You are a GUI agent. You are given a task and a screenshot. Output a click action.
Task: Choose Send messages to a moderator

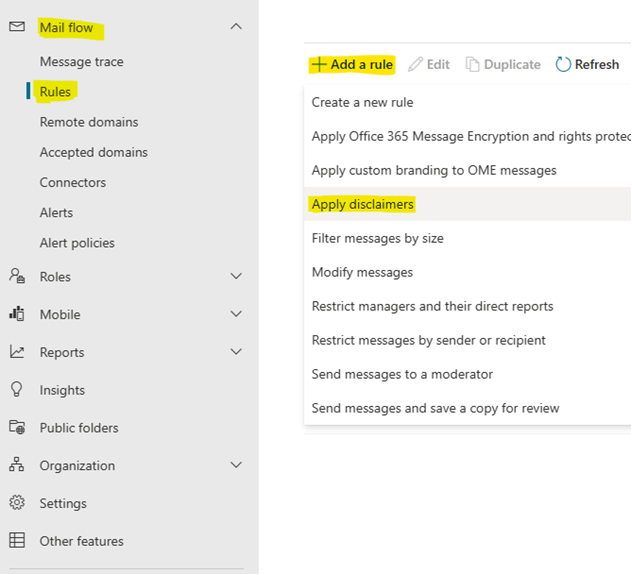point(468,374)
